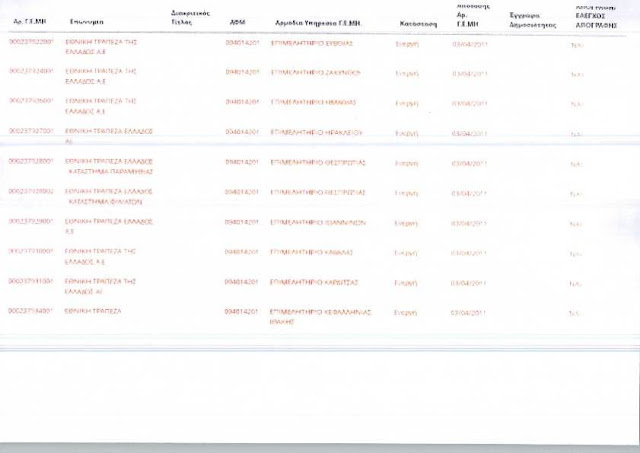Click the company name in ΗΜΑΘΙΑΣ row
The height and width of the screenshot is (453, 640).
click(100, 106)
